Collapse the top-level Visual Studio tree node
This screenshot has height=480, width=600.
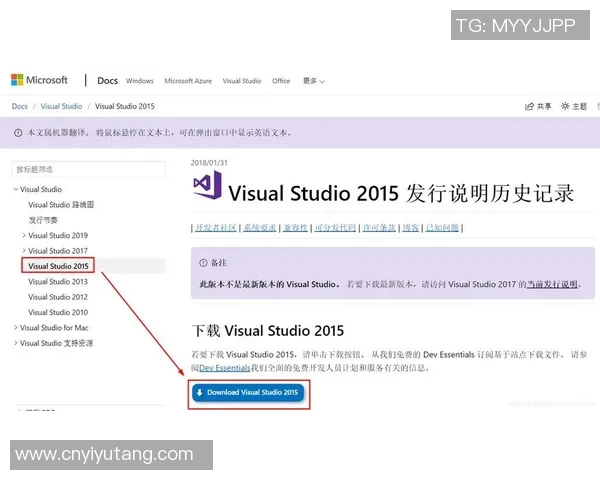pyautogui.click(x=15, y=189)
